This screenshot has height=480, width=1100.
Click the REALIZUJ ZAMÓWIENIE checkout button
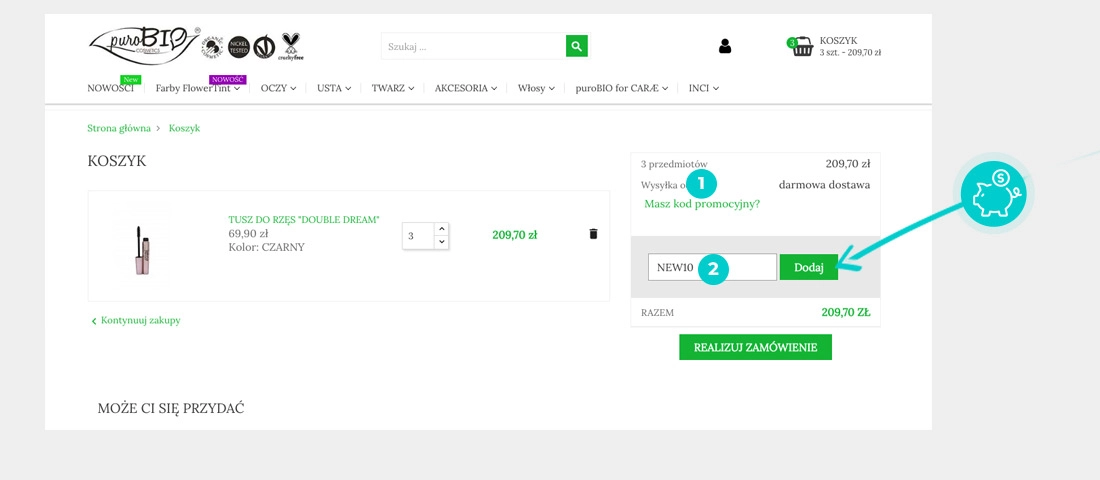tap(755, 347)
